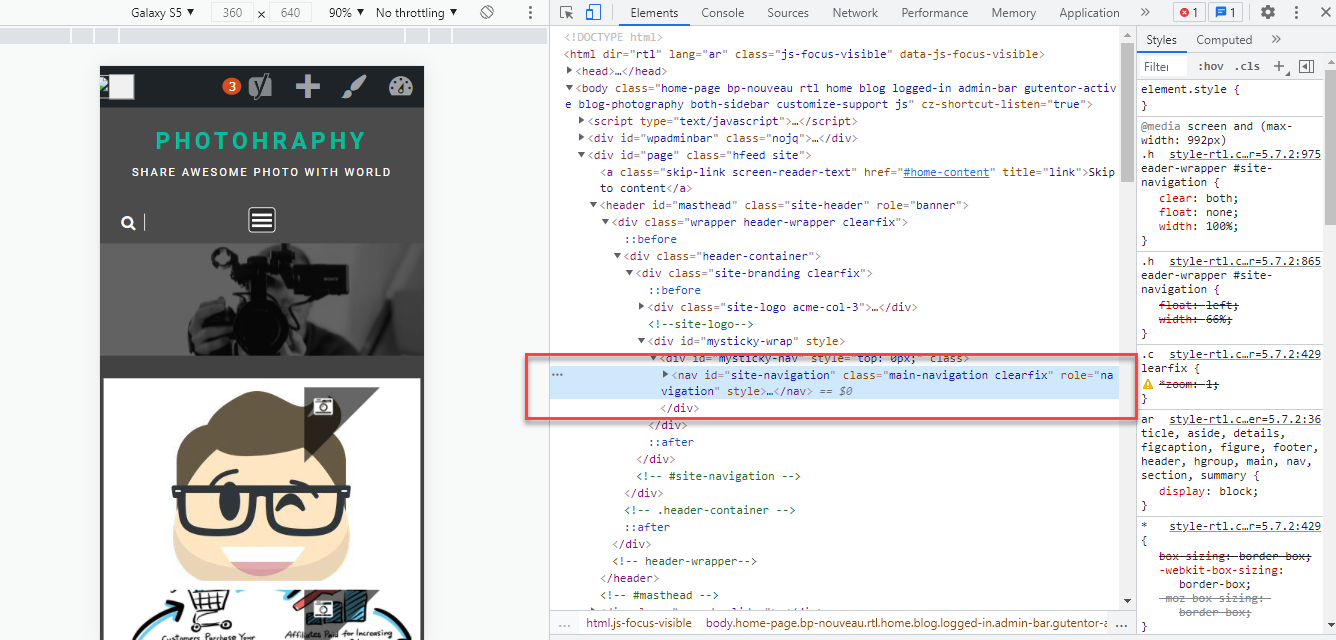Toggle the computed styles sidebar pane

click(1306, 66)
